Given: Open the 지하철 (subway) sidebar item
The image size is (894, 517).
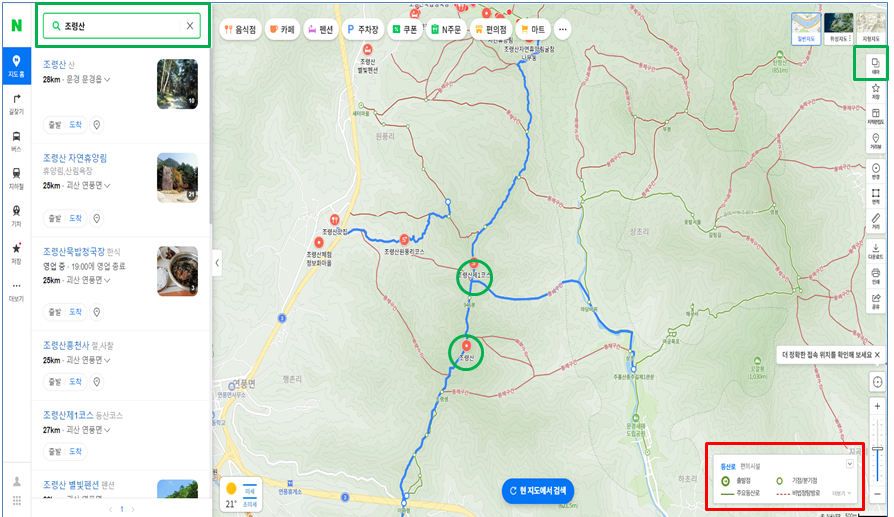Looking at the screenshot, I should pyautogui.click(x=17, y=178).
